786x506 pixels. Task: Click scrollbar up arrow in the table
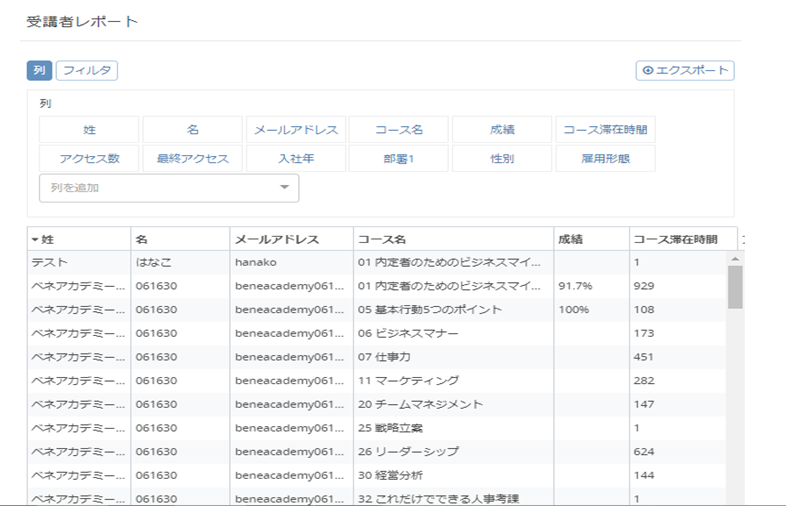coord(735,258)
